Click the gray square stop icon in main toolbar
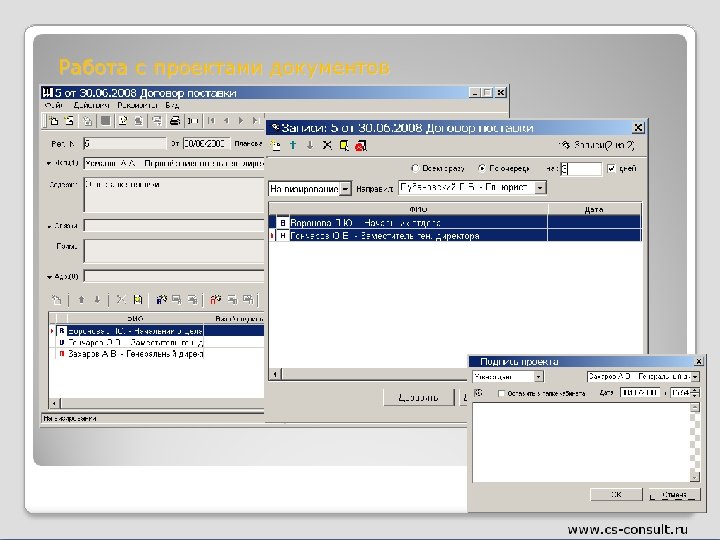 click(106, 121)
